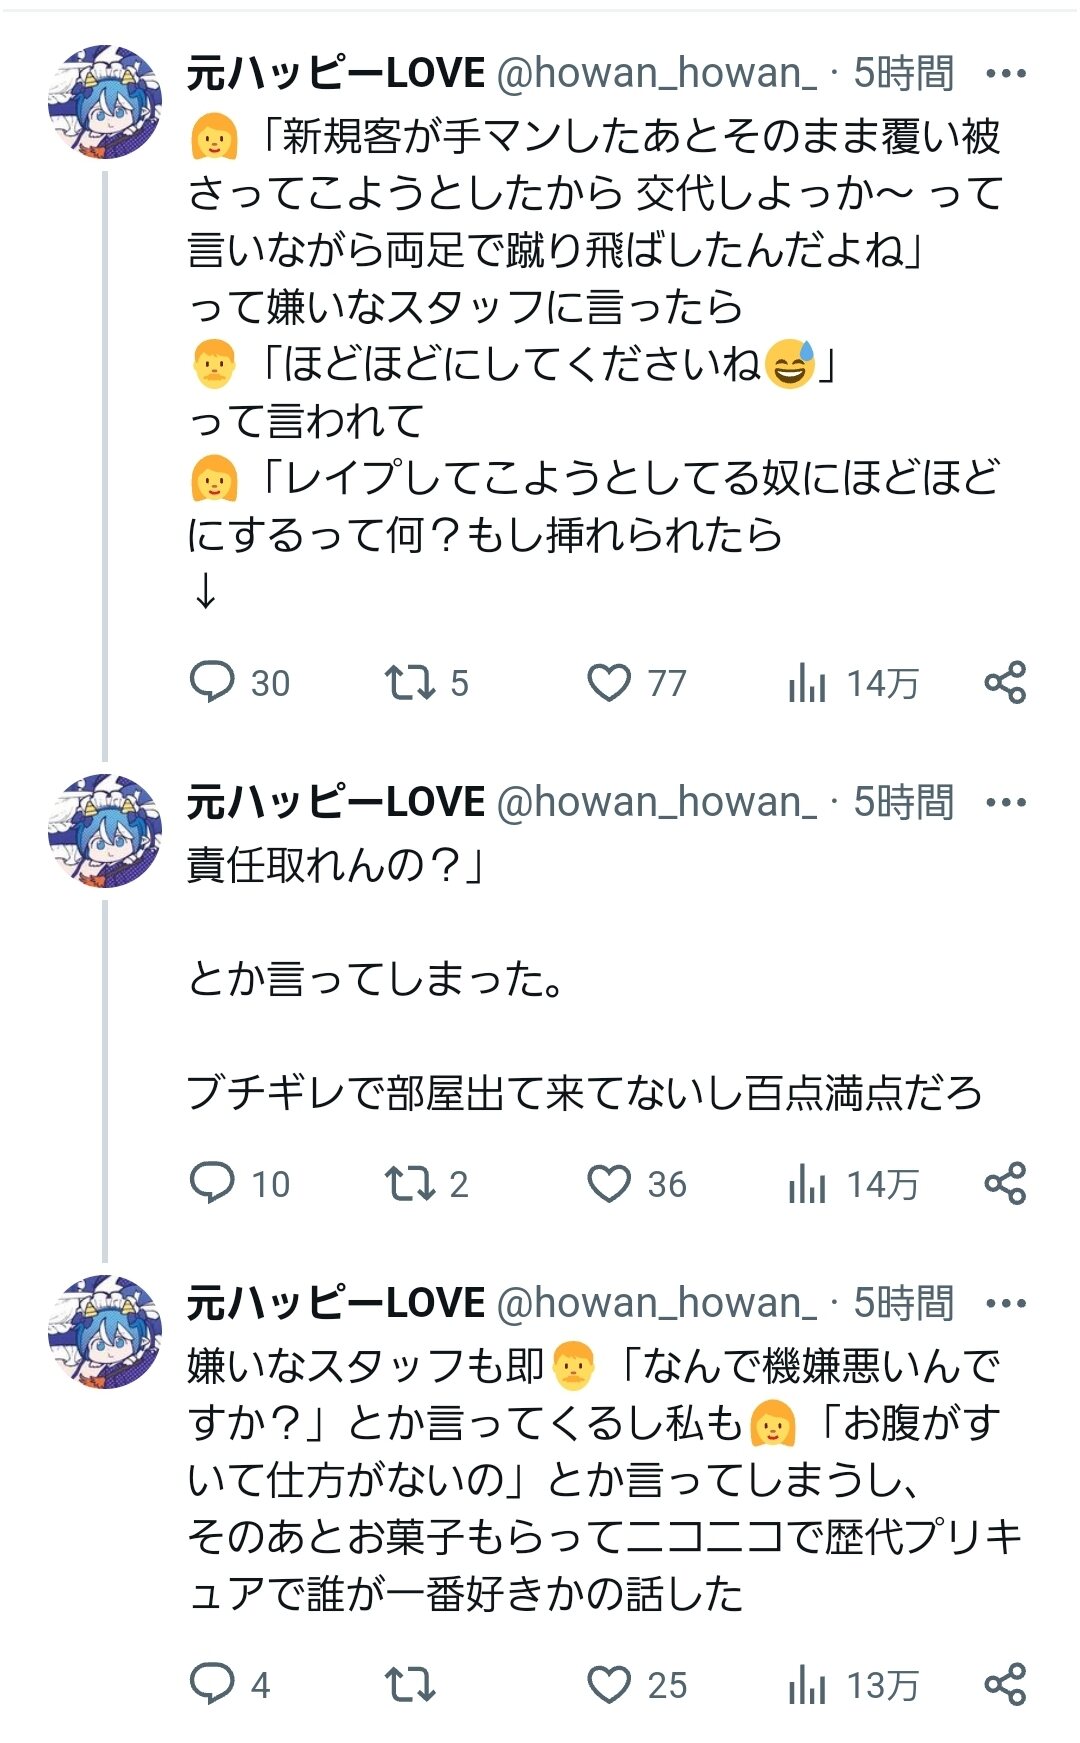Like the second tweet with 36 likes

[608, 1184]
